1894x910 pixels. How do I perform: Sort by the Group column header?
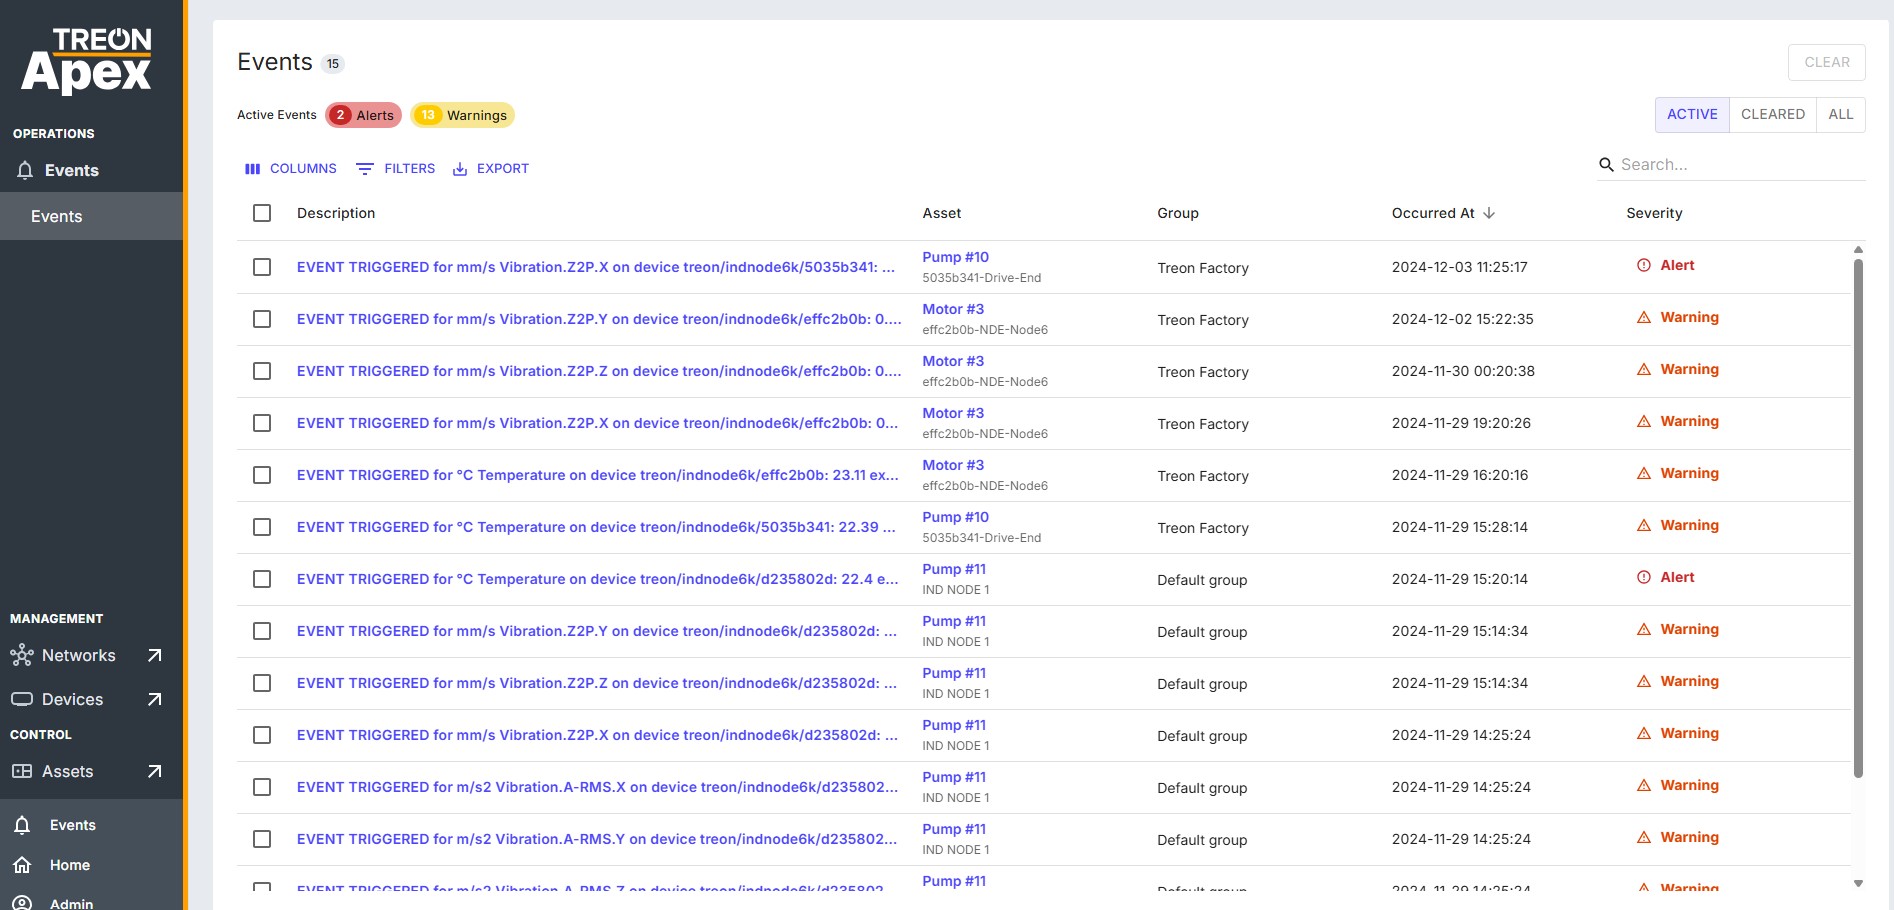click(x=1177, y=213)
